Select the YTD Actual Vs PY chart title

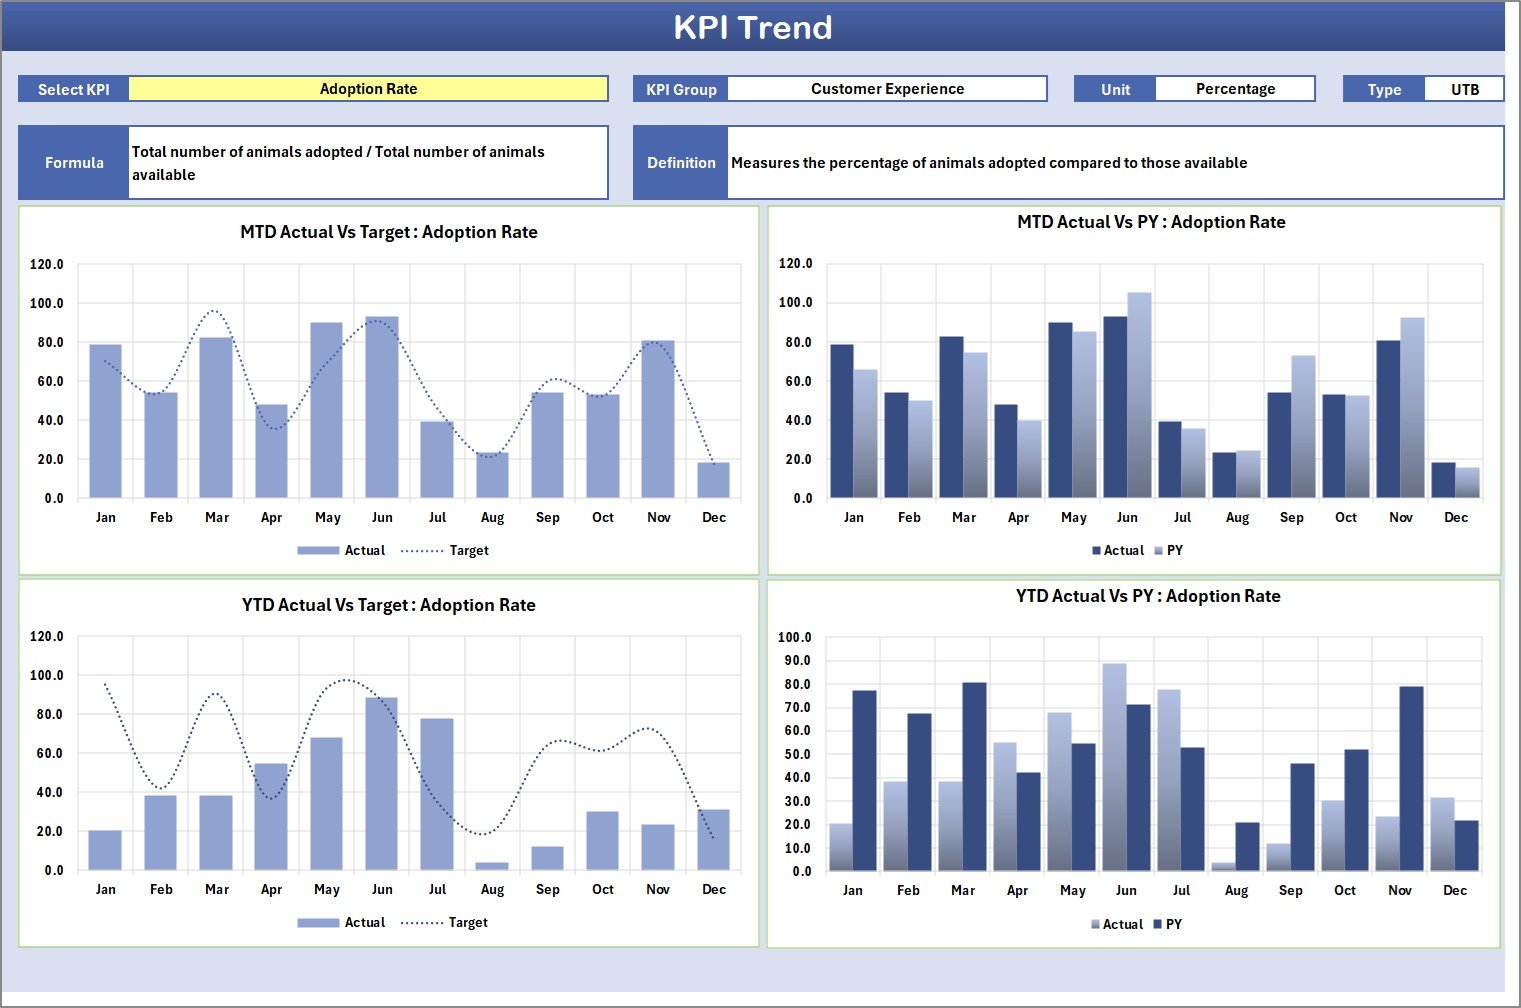click(x=1148, y=596)
